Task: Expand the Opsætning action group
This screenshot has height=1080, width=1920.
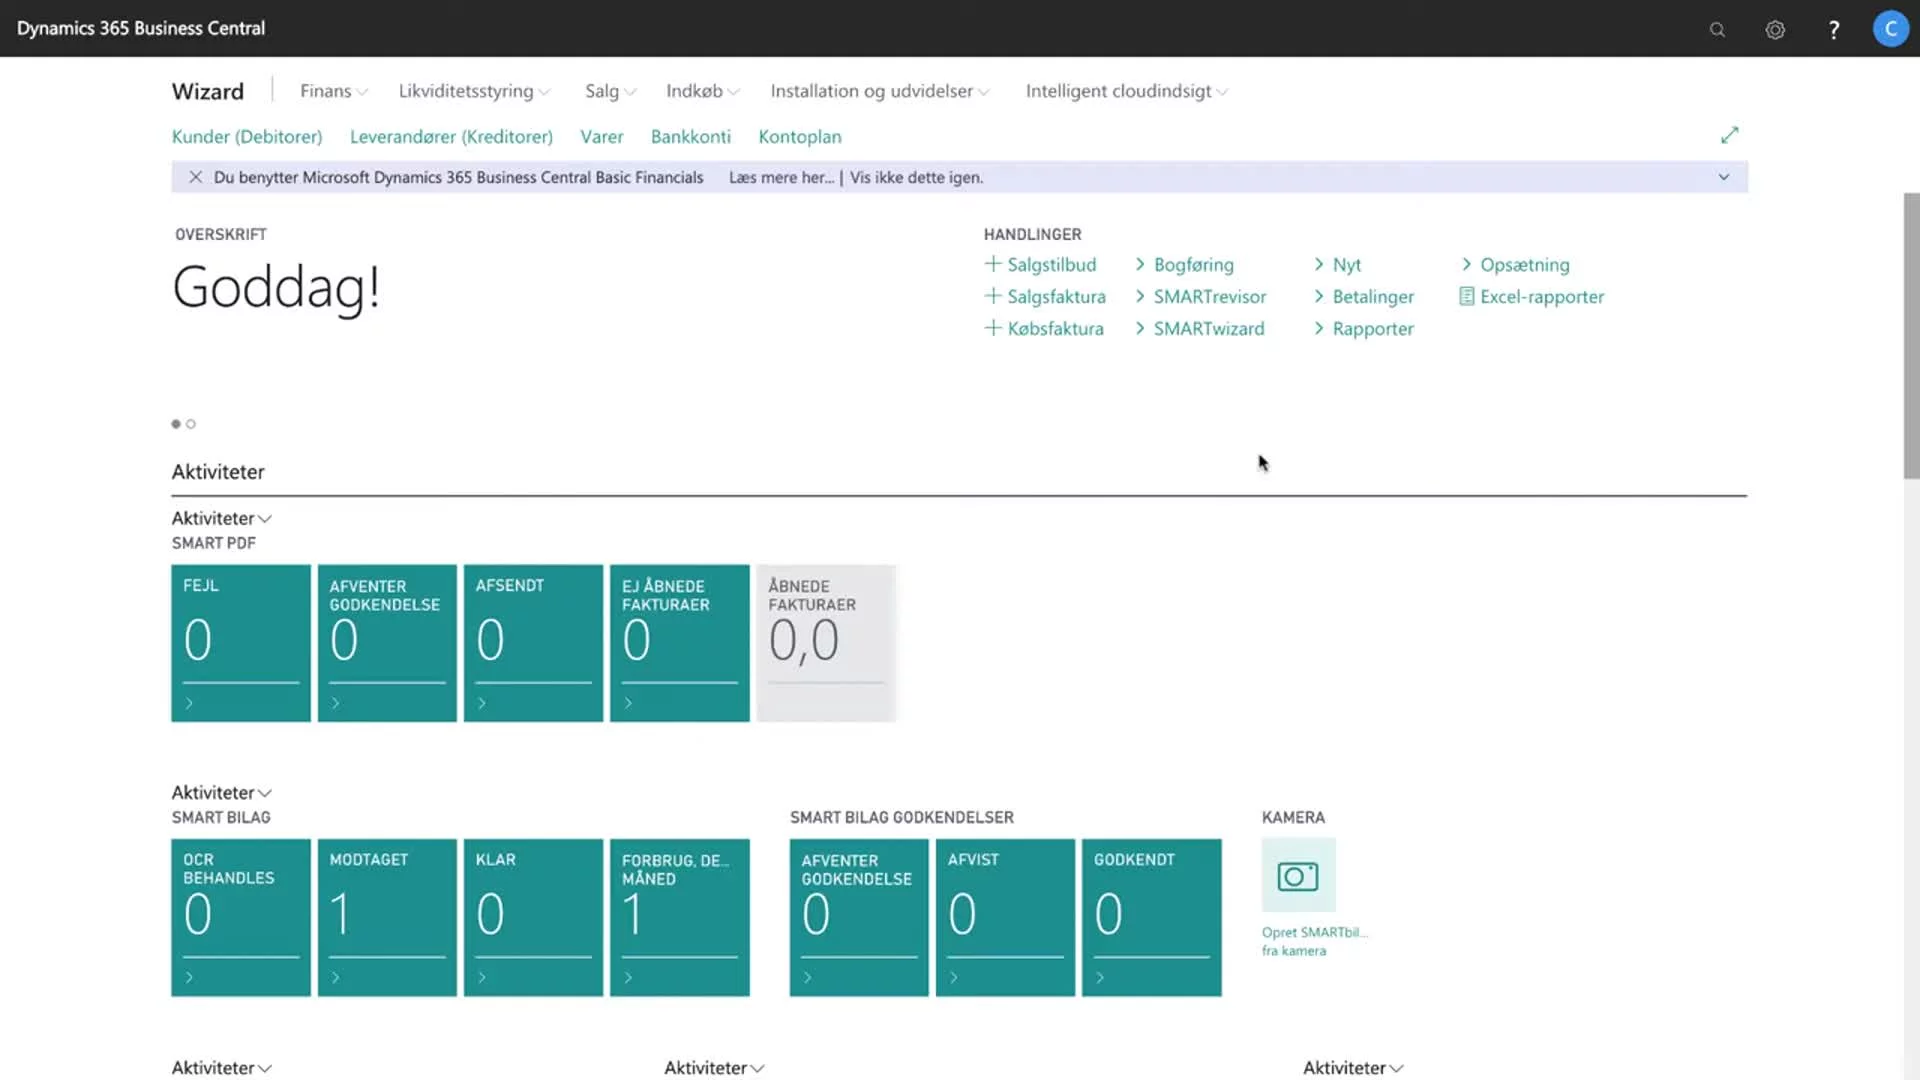Action: (x=1516, y=265)
